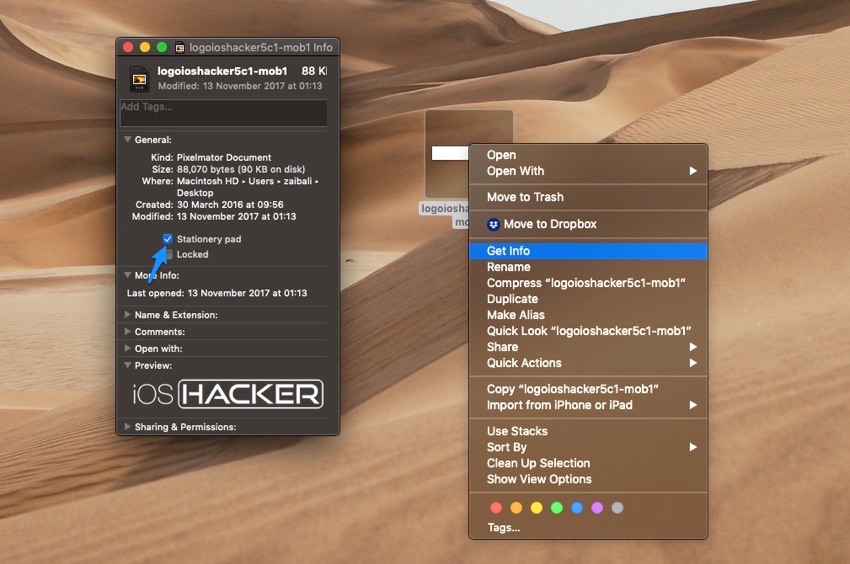
Task: Select Clean Up Selection
Action: 588,463
